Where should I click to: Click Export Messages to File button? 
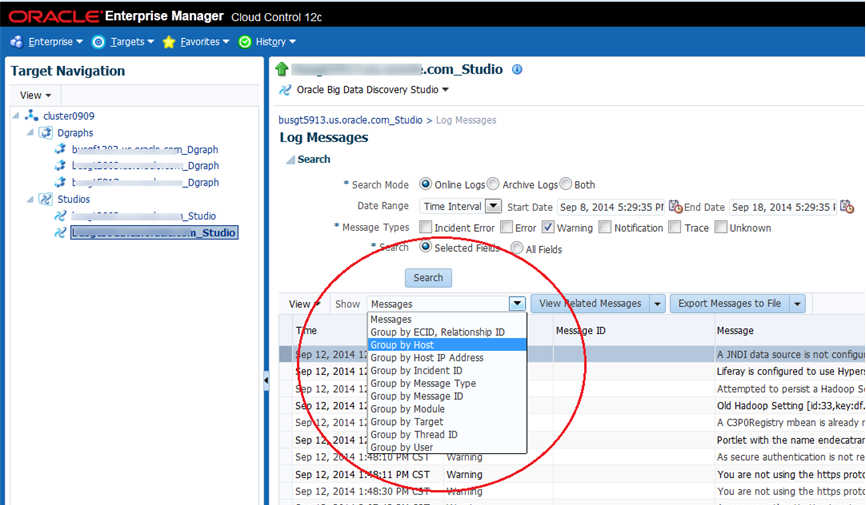click(x=730, y=303)
